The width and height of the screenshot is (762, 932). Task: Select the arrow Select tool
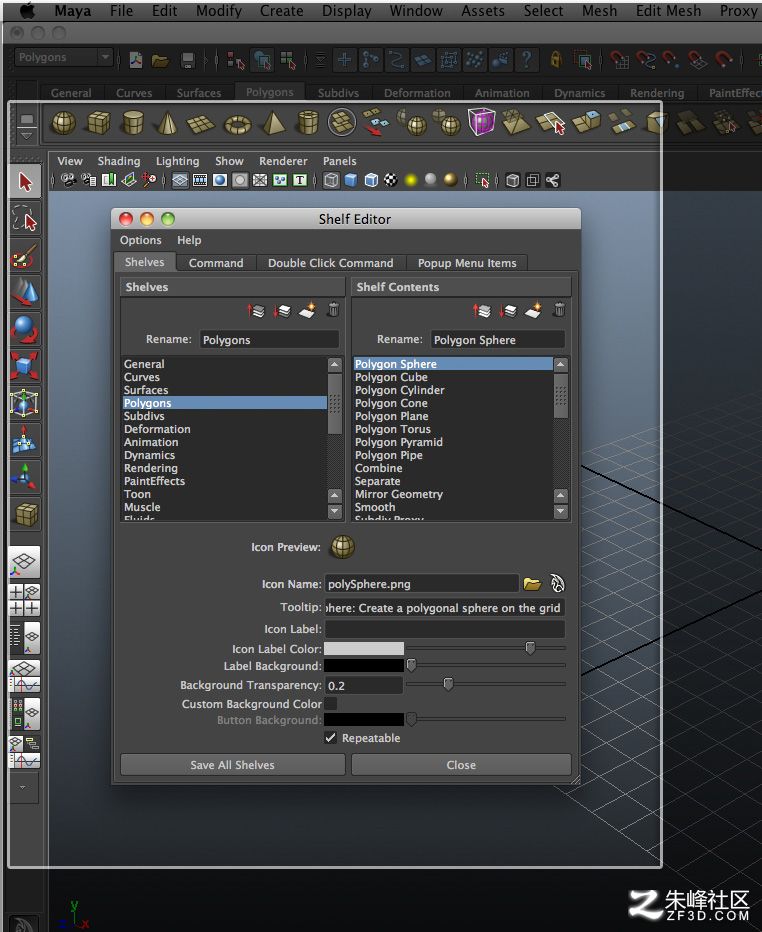(25, 182)
